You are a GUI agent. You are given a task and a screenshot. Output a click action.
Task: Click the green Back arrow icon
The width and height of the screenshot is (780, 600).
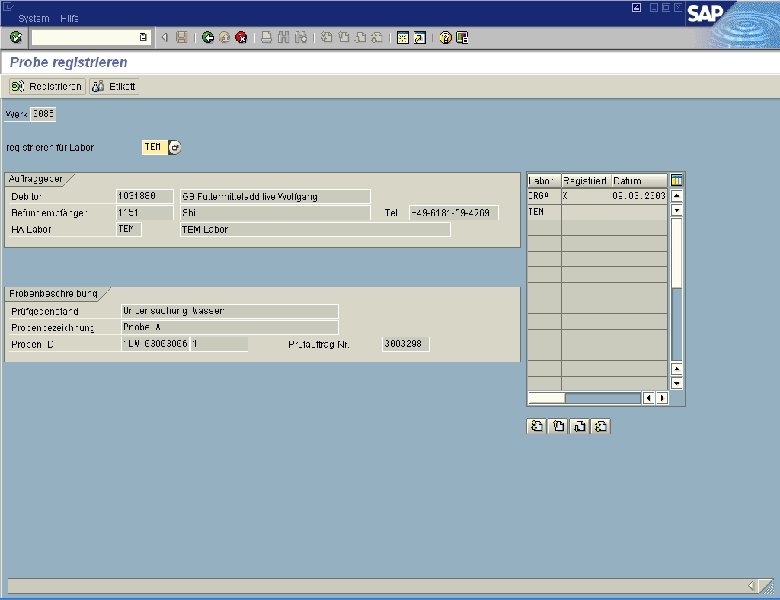[207, 37]
